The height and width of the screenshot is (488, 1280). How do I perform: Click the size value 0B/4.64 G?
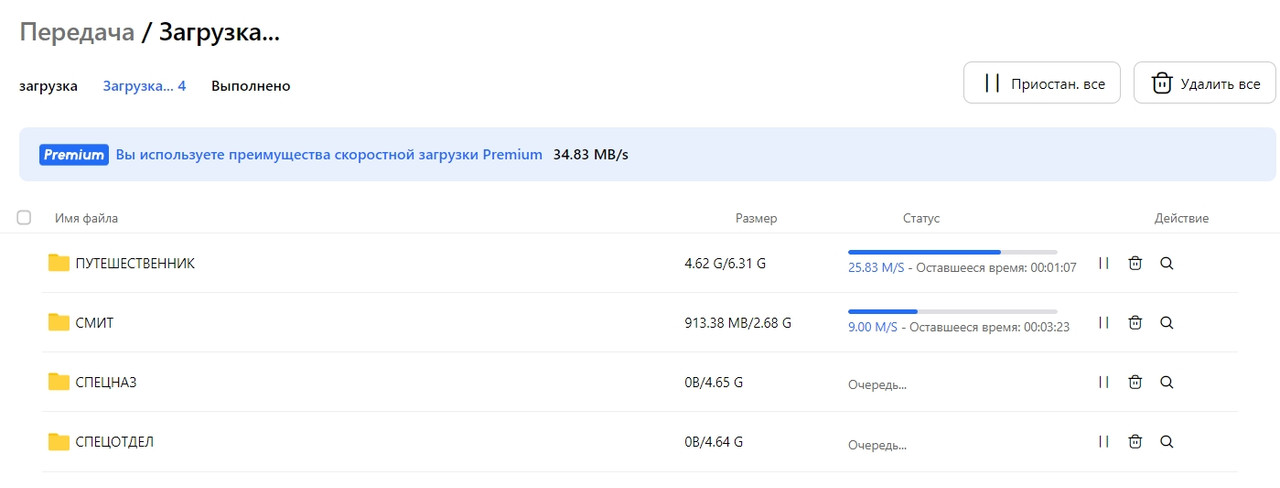713,441
